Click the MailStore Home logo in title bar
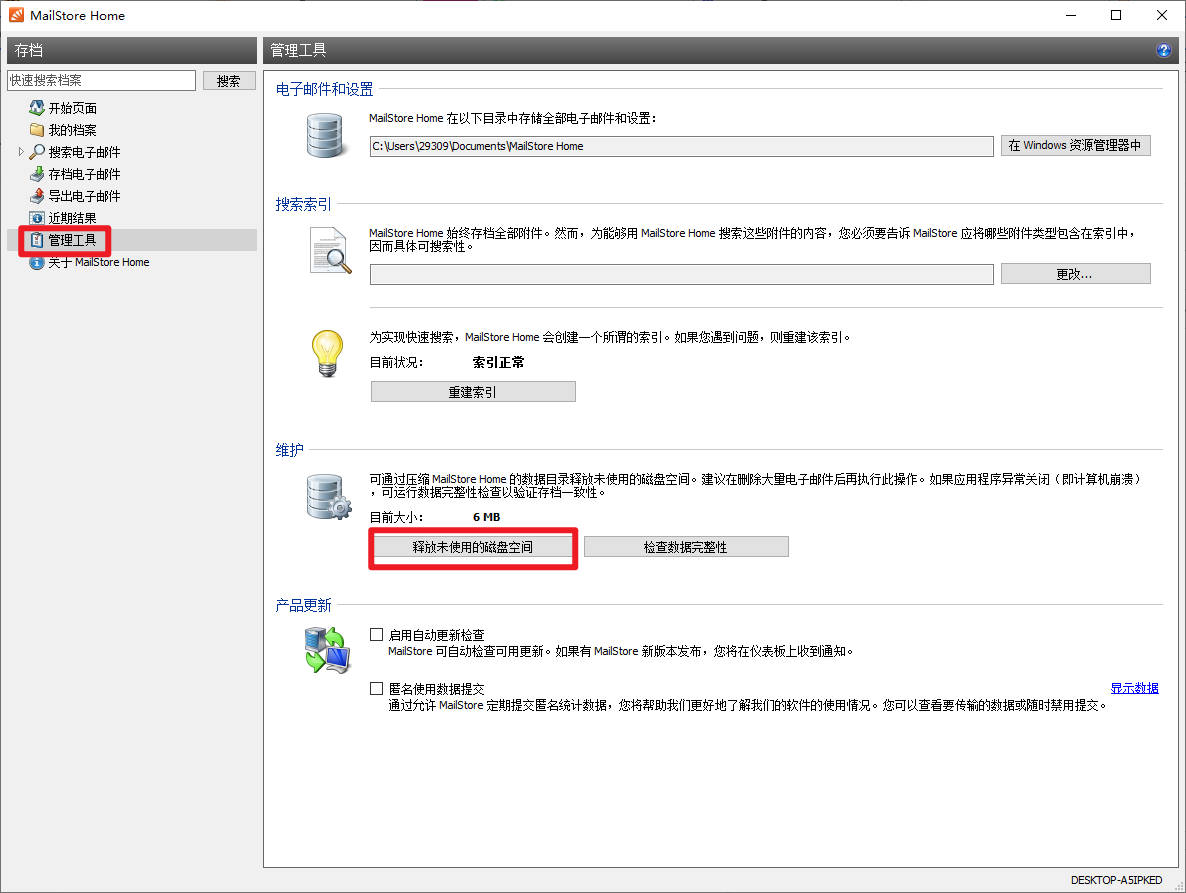Image resolution: width=1186 pixels, height=893 pixels. point(16,15)
